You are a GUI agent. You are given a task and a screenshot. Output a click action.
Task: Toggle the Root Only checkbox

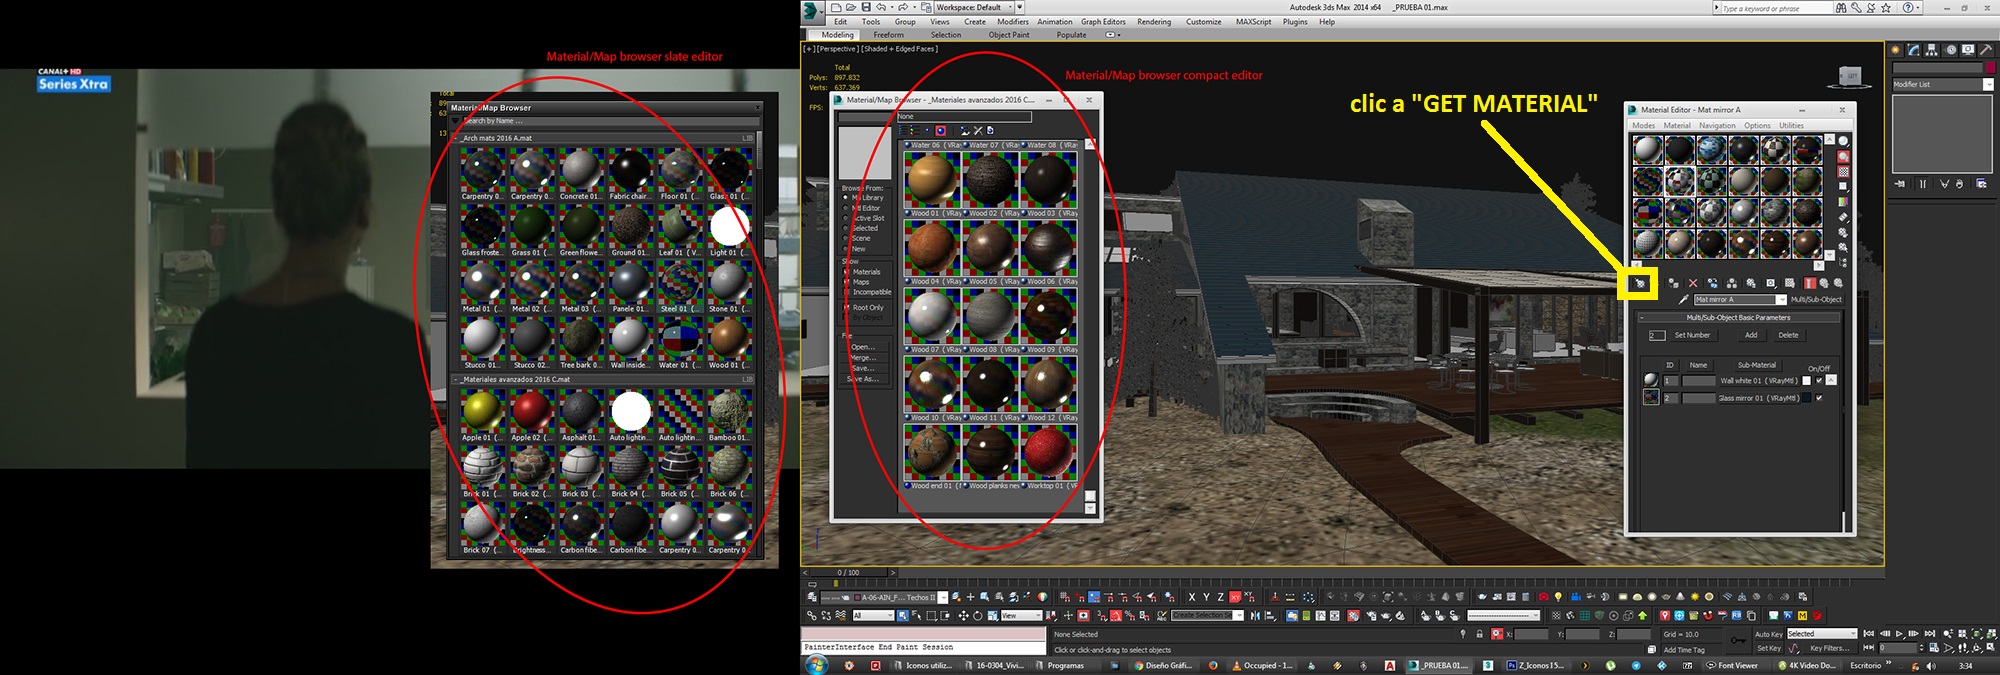(846, 308)
